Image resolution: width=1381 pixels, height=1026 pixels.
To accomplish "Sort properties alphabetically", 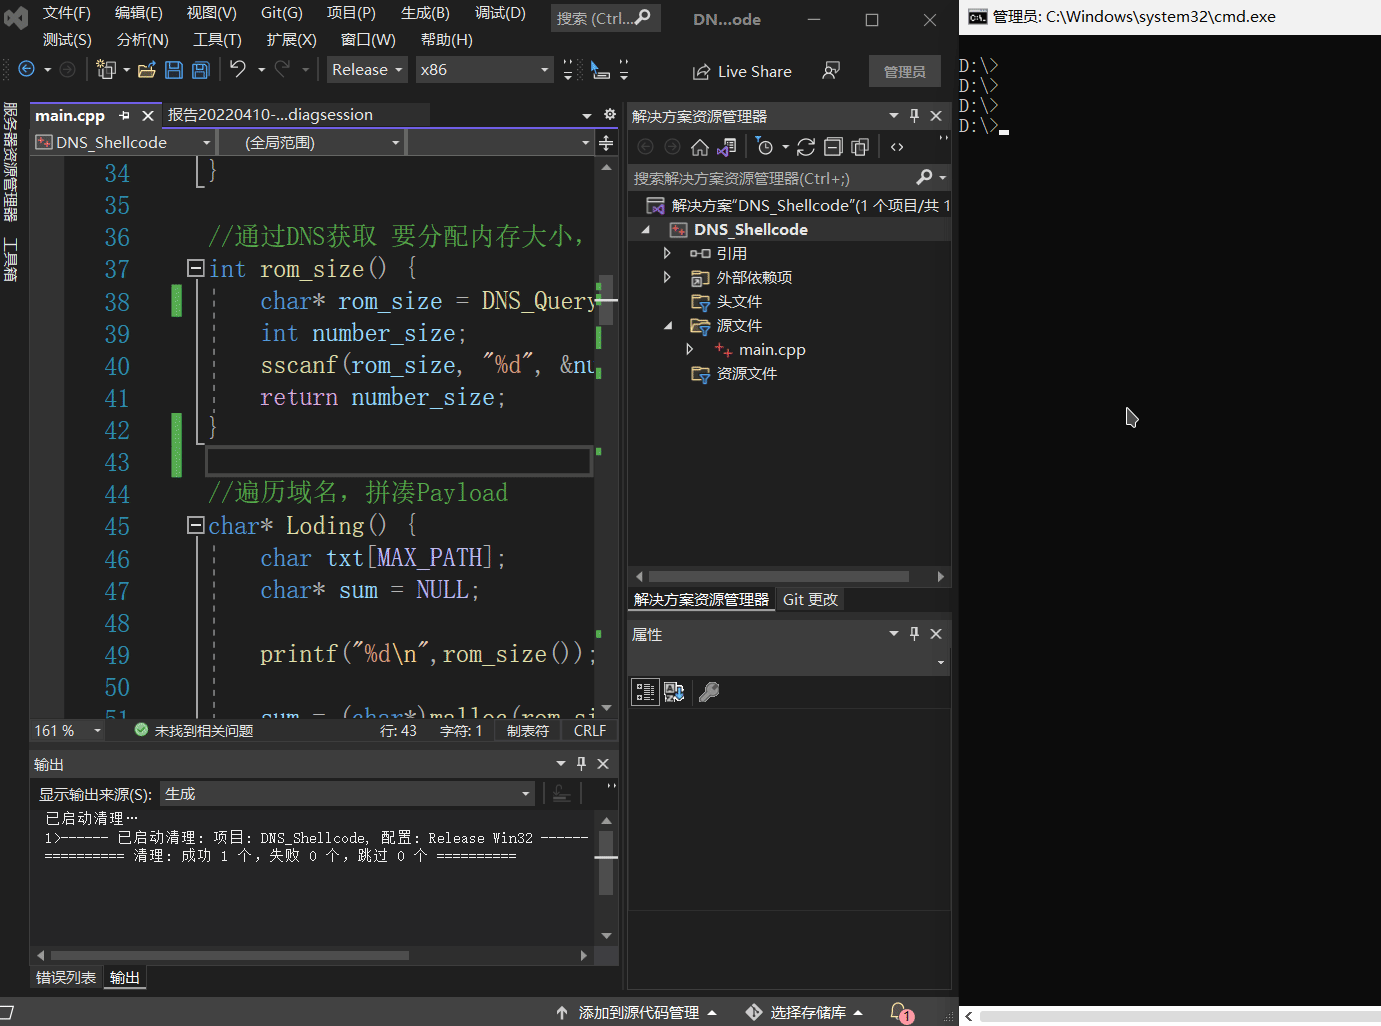I will (x=674, y=692).
